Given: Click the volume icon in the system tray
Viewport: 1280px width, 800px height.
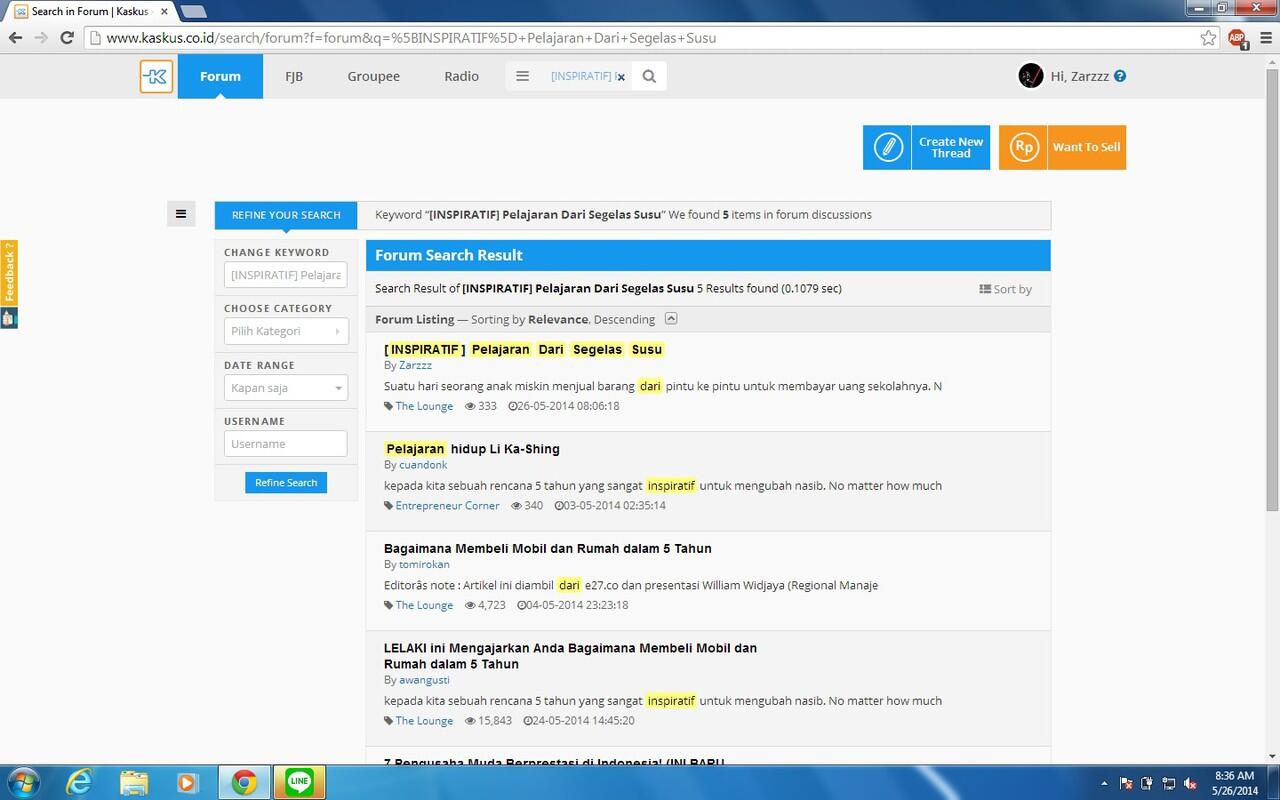Looking at the screenshot, I should pos(1190,783).
